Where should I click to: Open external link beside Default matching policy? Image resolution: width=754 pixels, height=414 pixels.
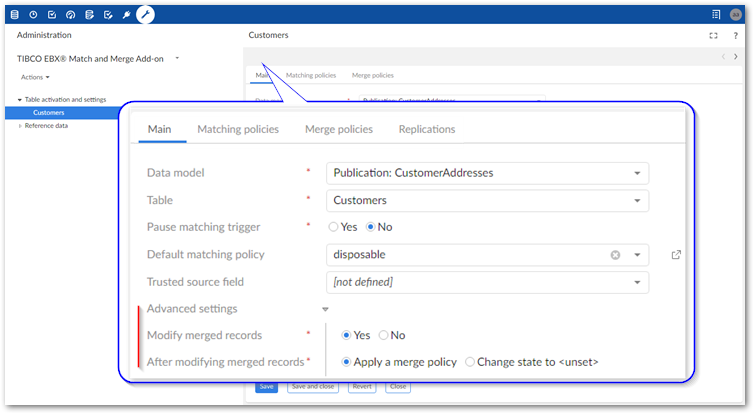tap(676, 255)
